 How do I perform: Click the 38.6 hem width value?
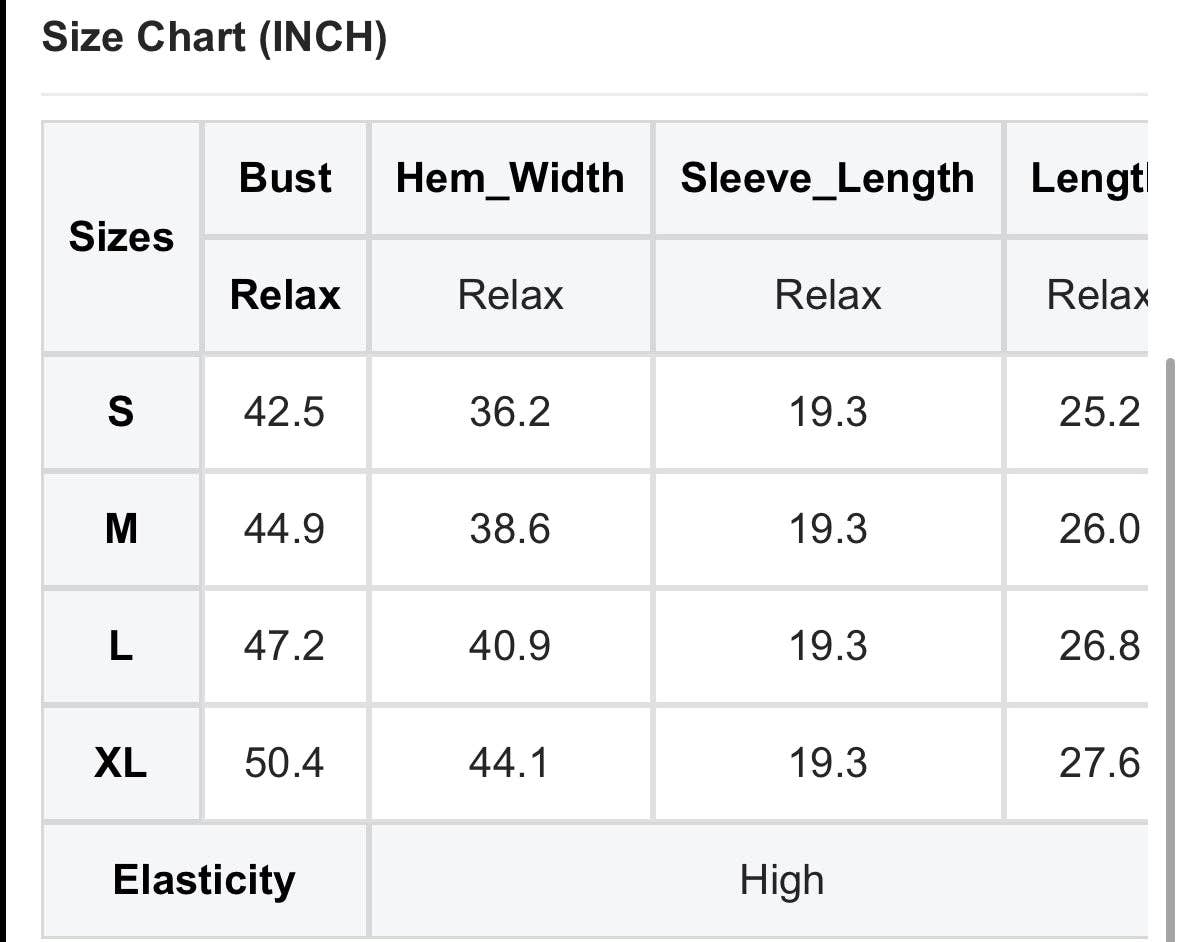coord(511,529)
